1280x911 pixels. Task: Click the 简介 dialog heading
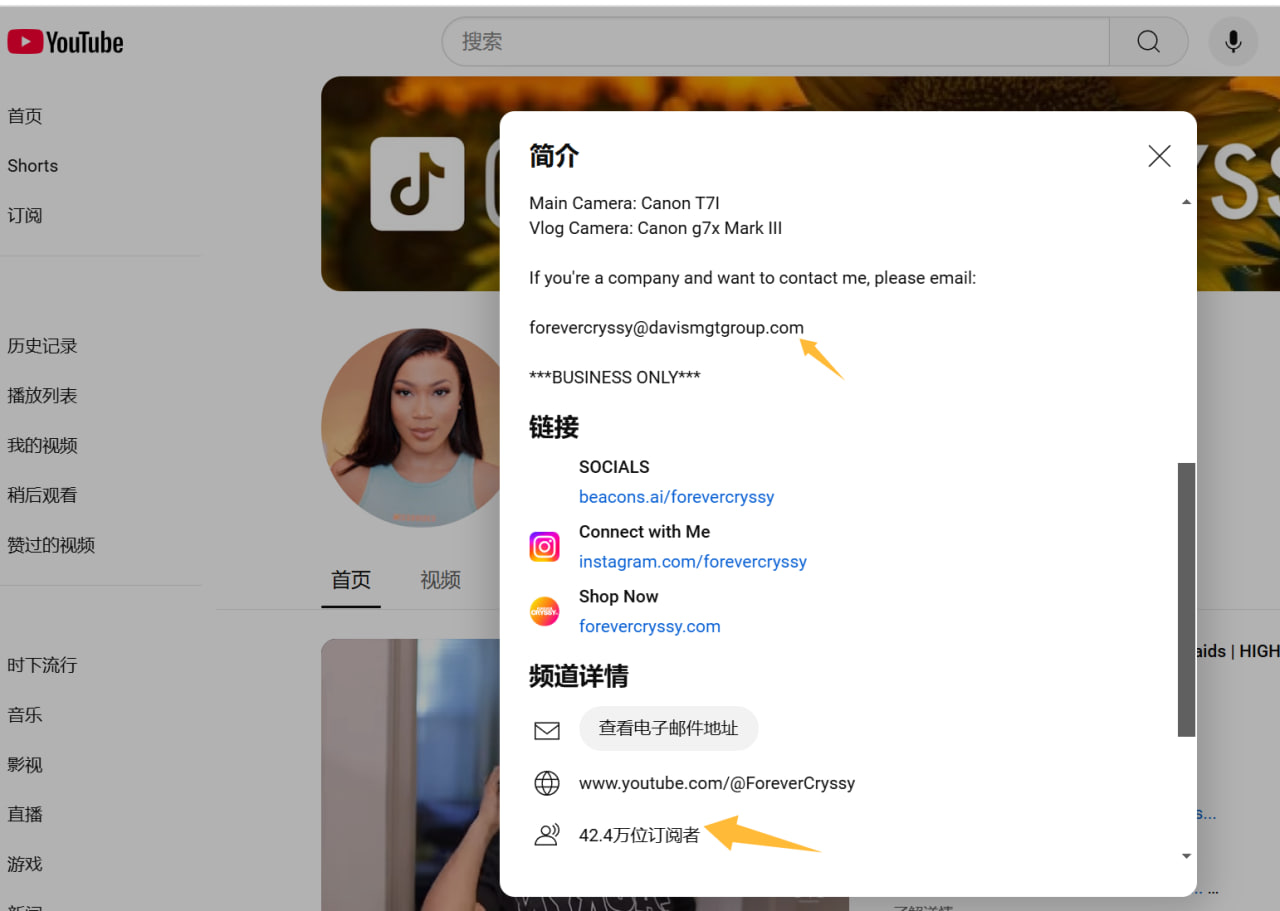554,156
